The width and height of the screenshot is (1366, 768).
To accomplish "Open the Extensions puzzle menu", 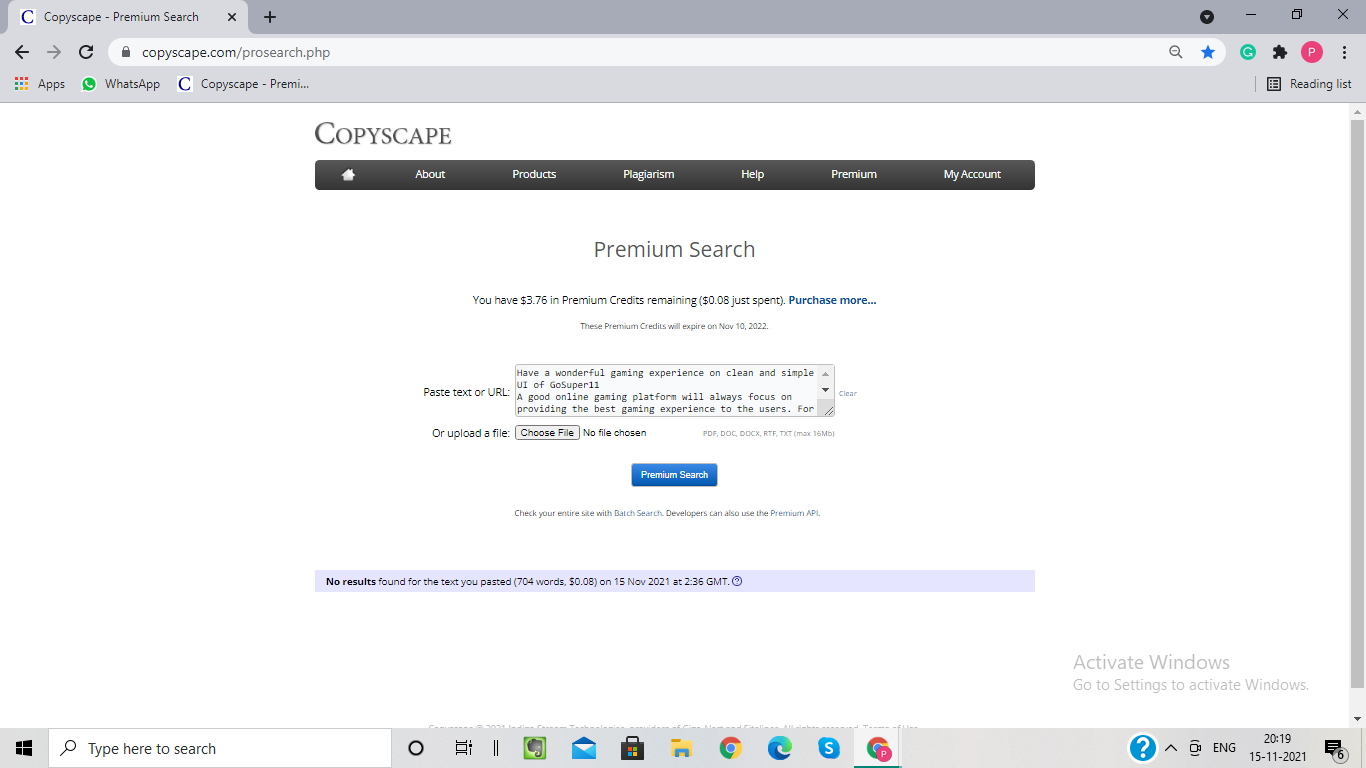I will [1280, 52].
